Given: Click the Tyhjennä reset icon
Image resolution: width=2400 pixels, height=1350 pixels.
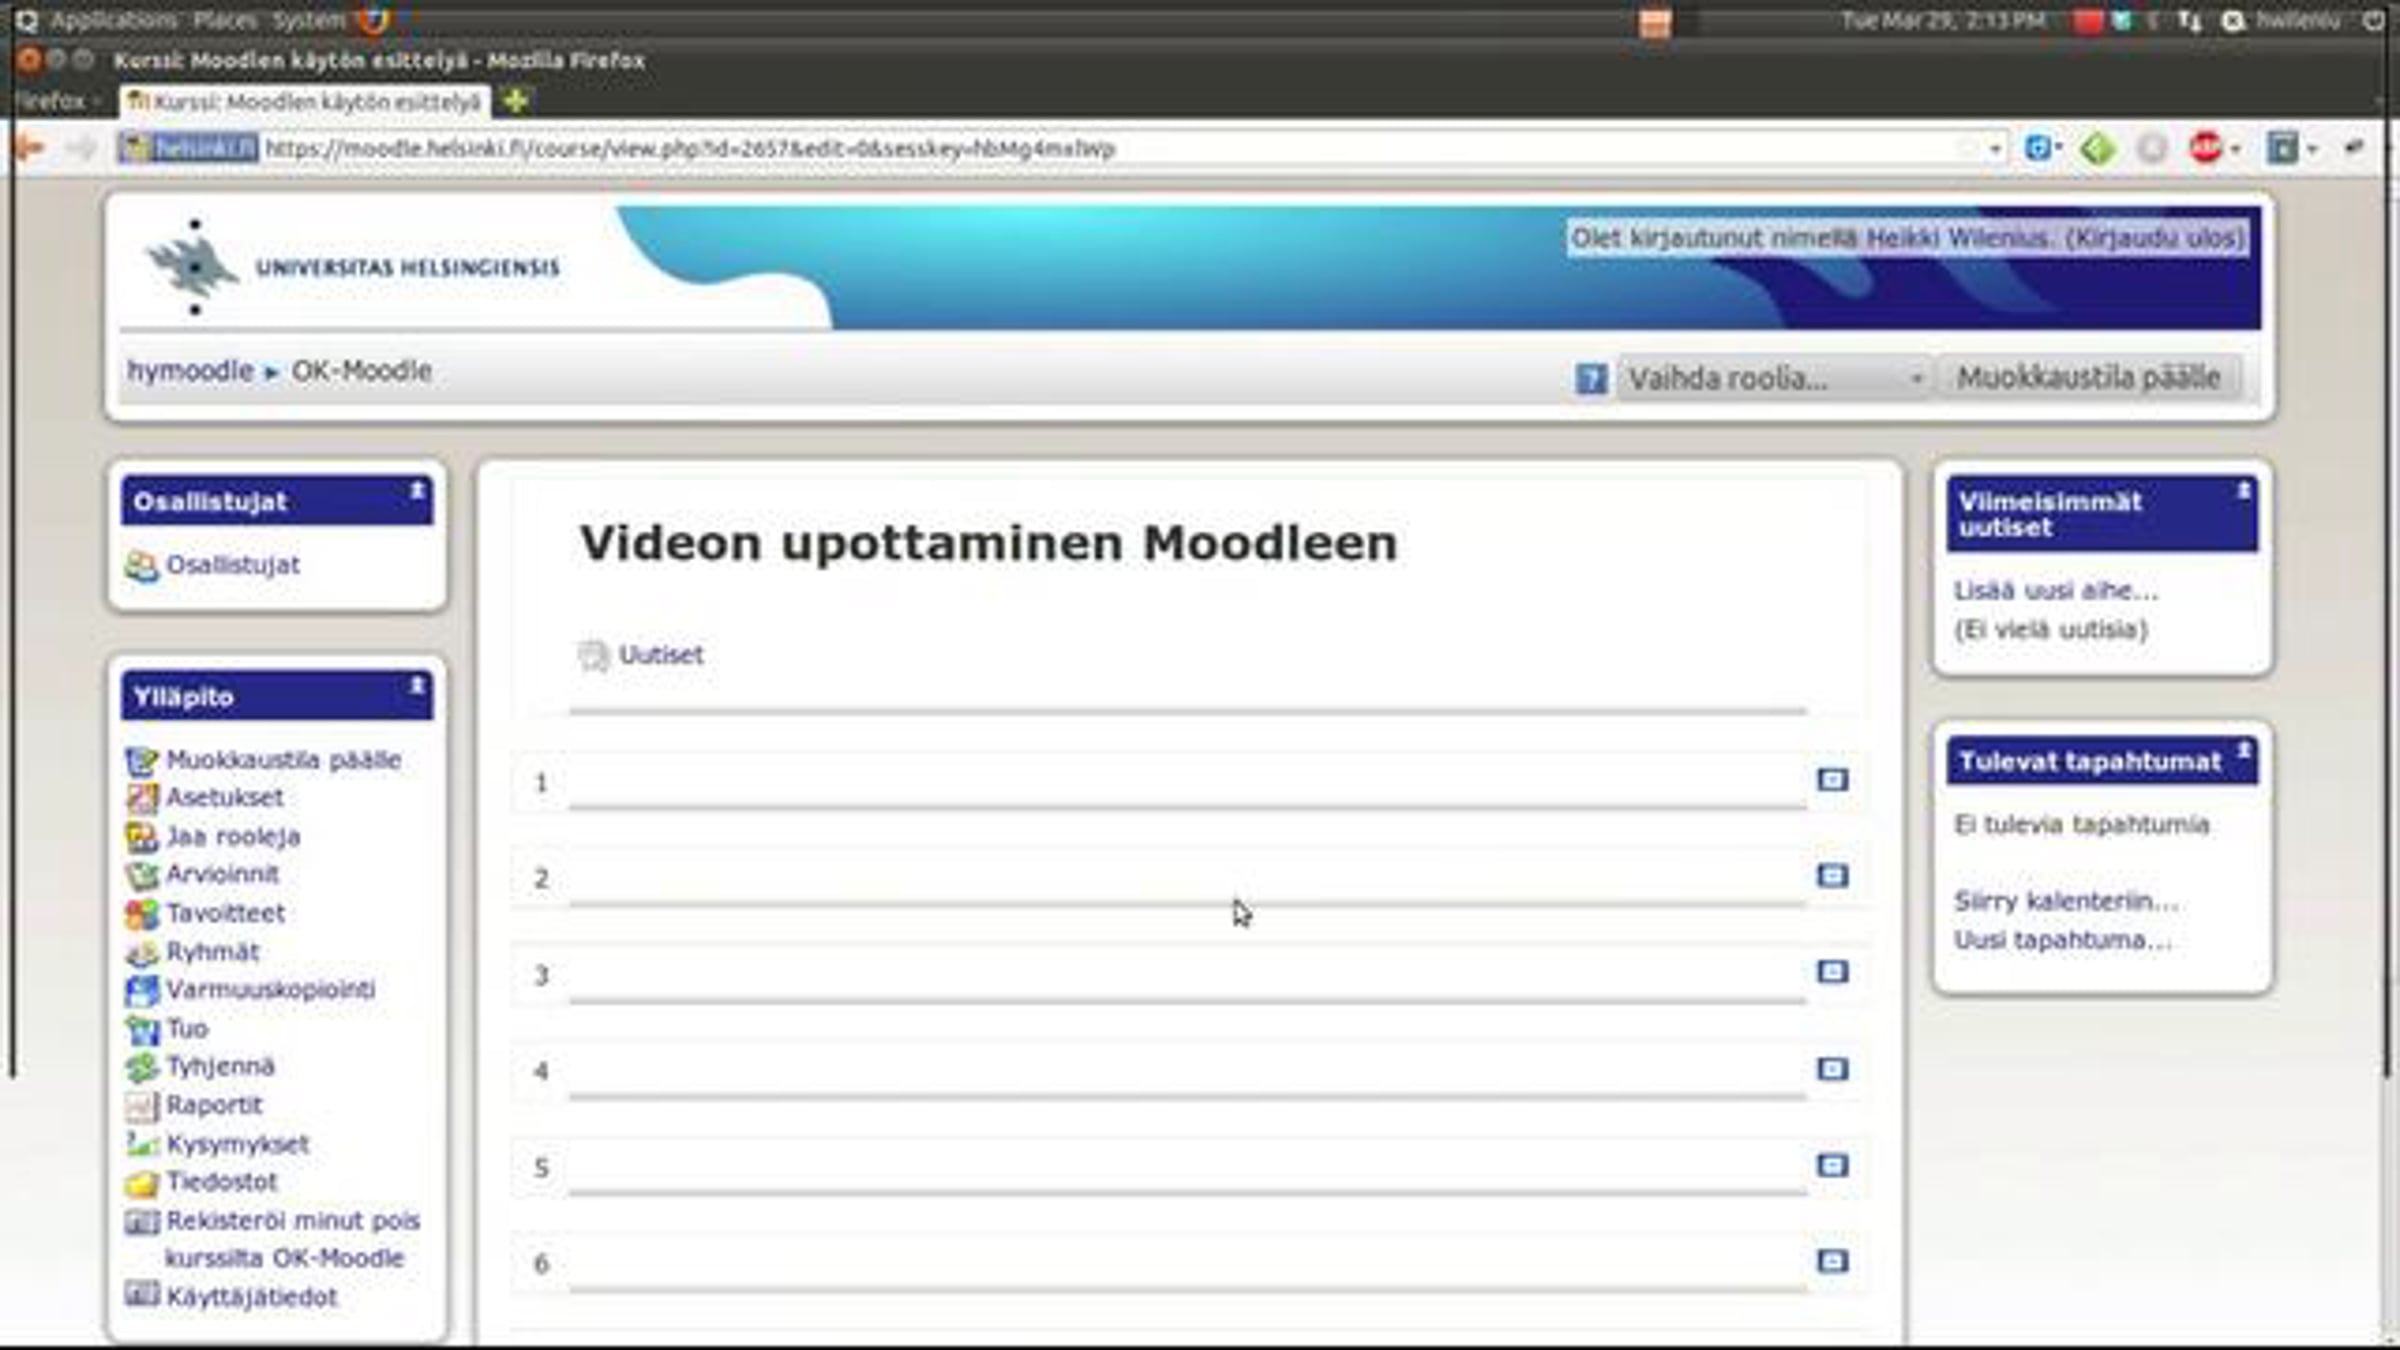Looking at the screenshot, I should tap(141, 1067).
